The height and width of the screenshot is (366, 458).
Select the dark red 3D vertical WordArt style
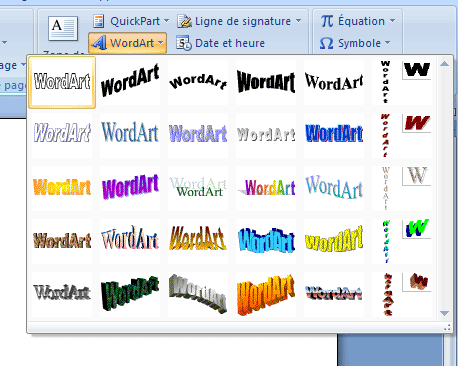pyautogui.click(x=402, y=294)
